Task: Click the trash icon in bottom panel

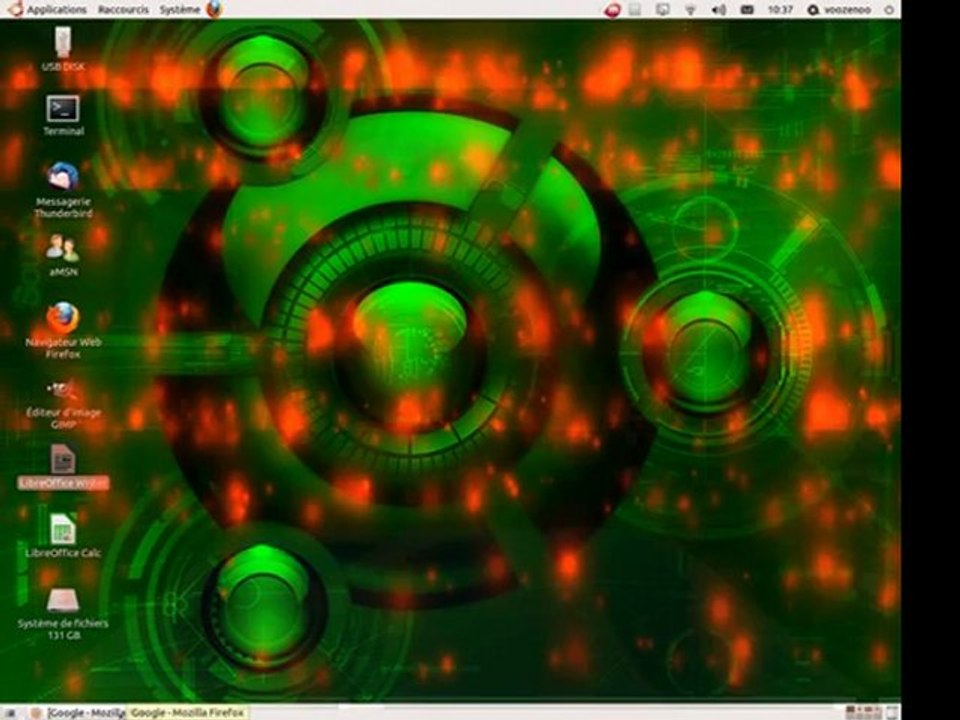Action: point(892,712)
